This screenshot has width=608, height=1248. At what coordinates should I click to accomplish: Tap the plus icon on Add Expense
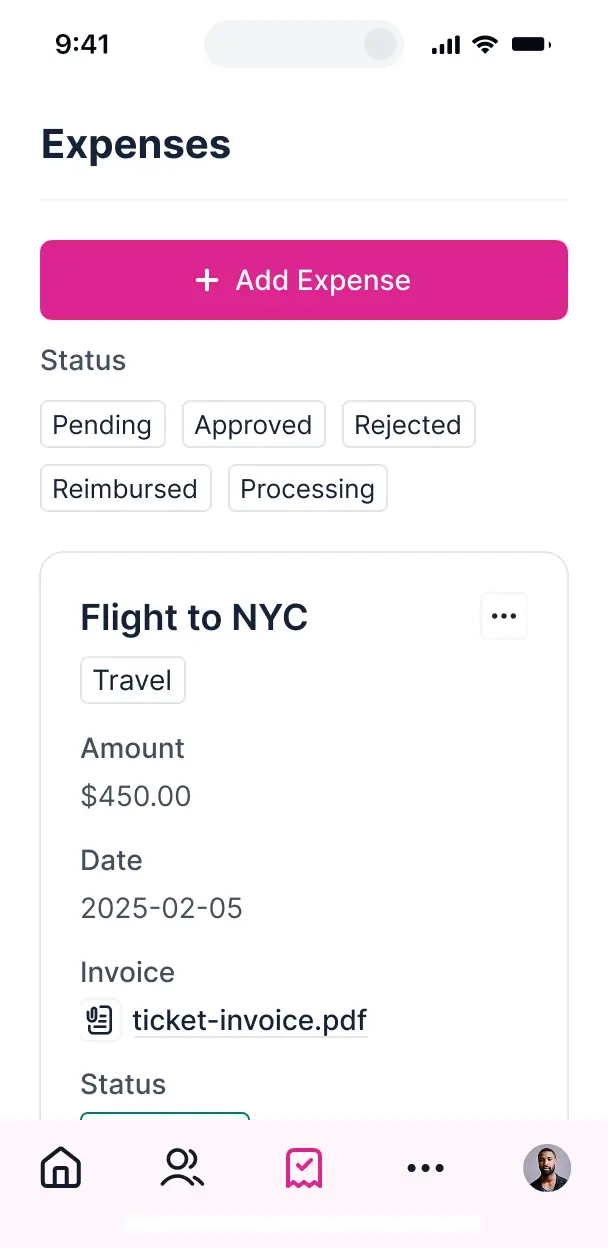pos(207,280)
